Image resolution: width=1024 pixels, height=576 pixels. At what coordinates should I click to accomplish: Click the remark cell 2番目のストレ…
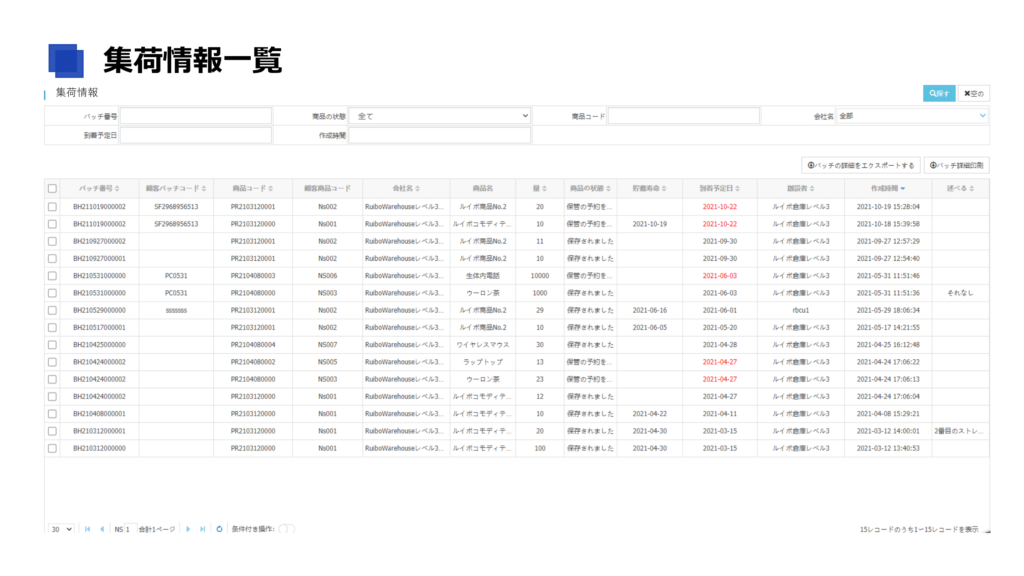pyautogui.click(x=959, y=431)
